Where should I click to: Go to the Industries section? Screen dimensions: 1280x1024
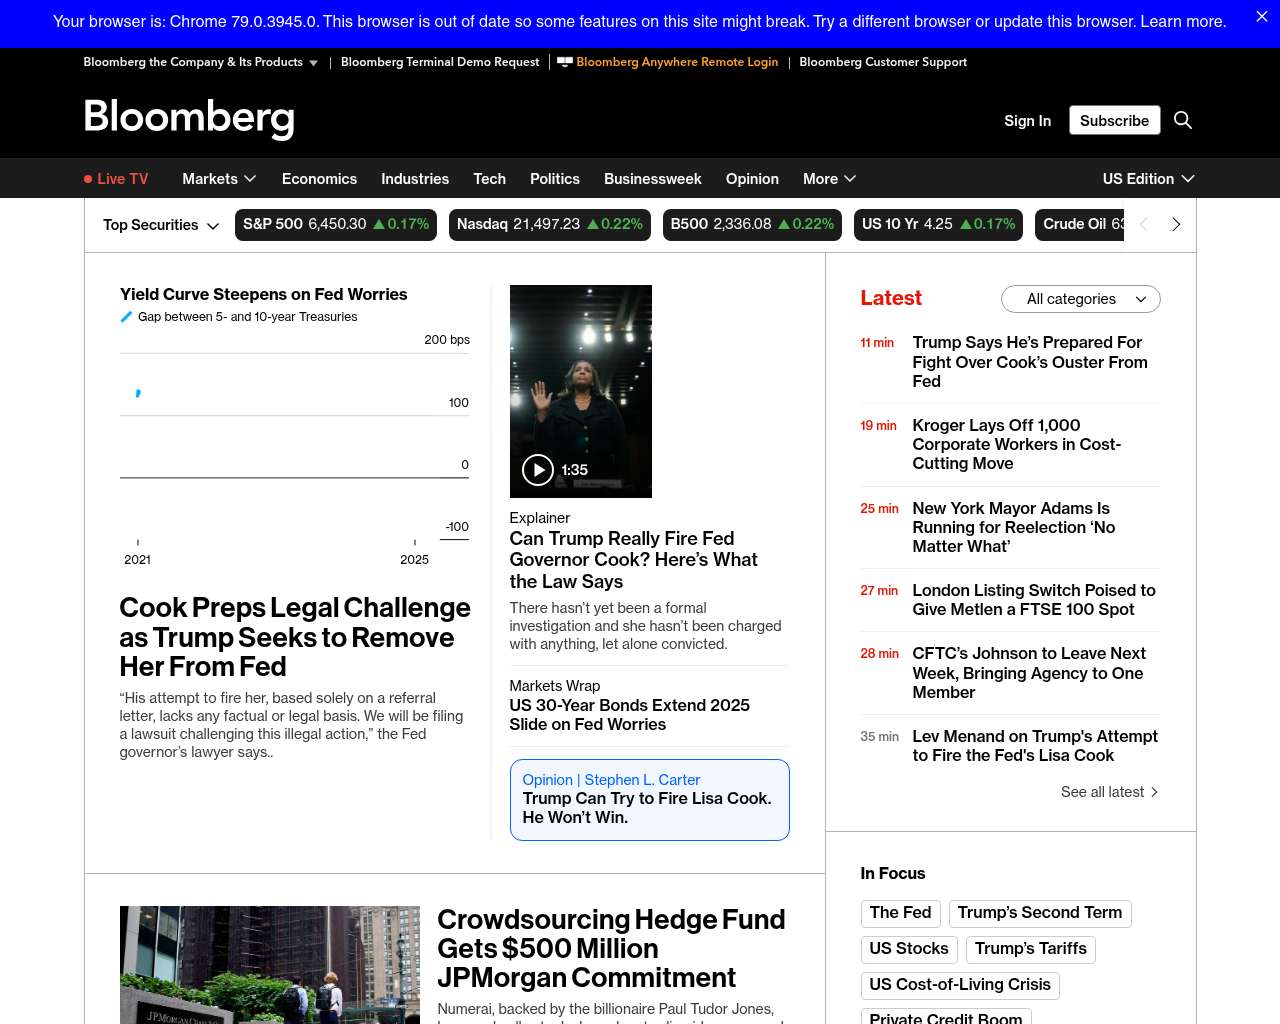click(415, 179)
